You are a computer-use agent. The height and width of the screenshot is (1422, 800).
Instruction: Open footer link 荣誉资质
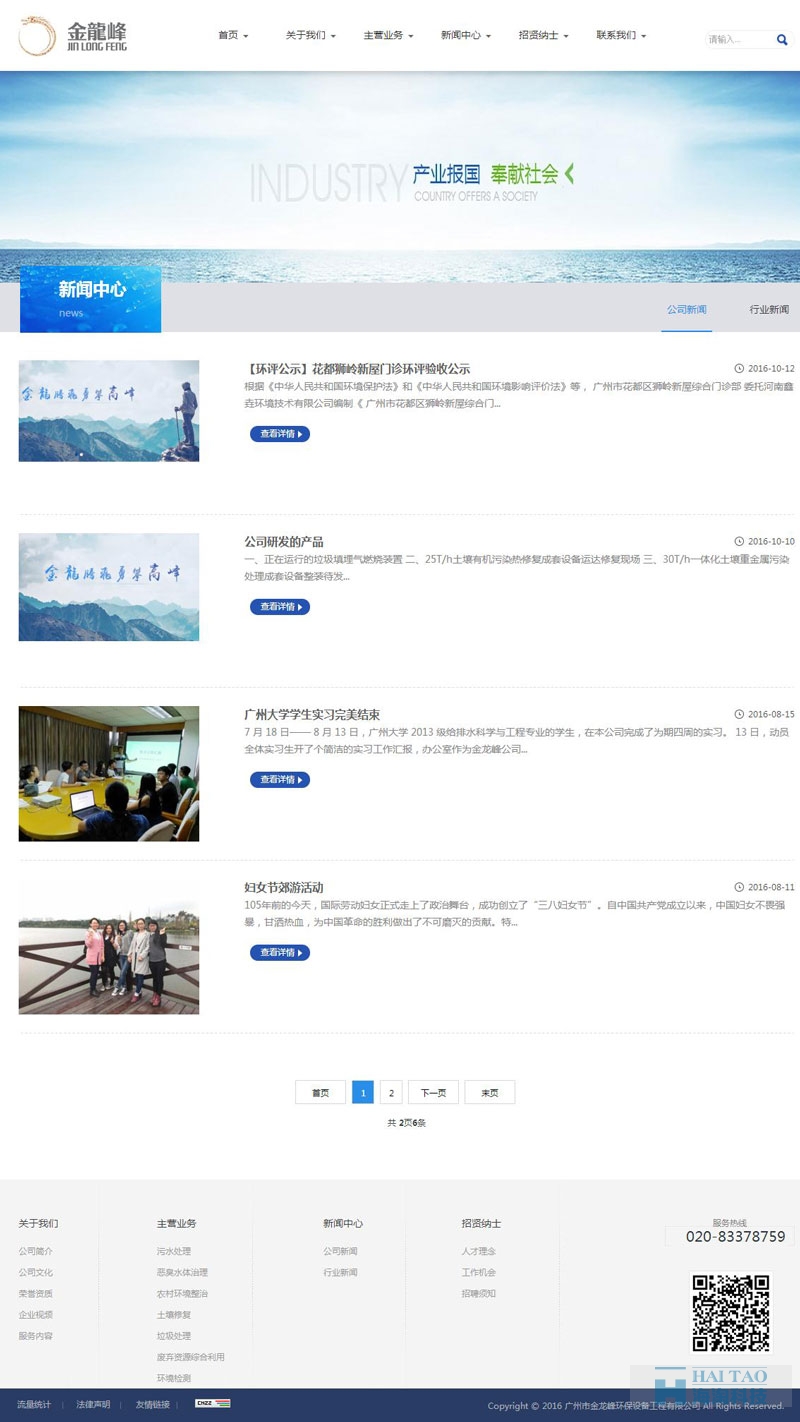coord(36,1294)
